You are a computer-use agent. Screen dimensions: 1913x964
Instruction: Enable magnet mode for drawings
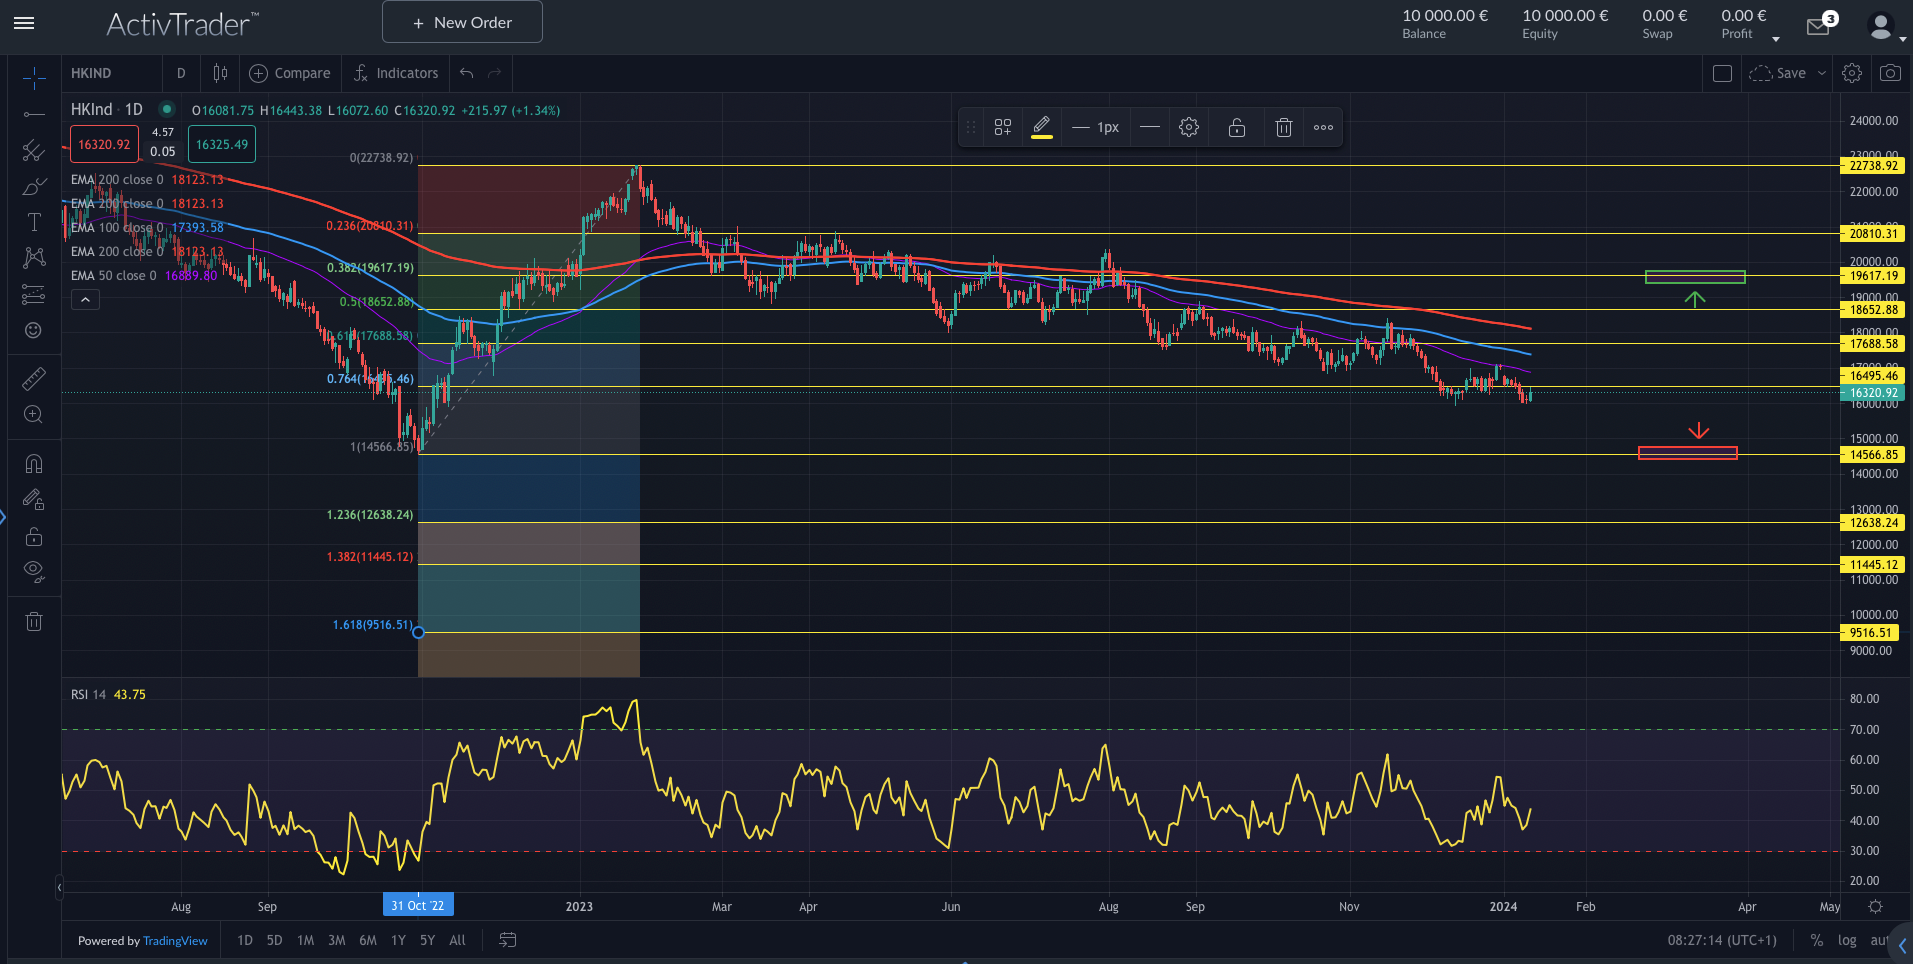tap(33, 463)
